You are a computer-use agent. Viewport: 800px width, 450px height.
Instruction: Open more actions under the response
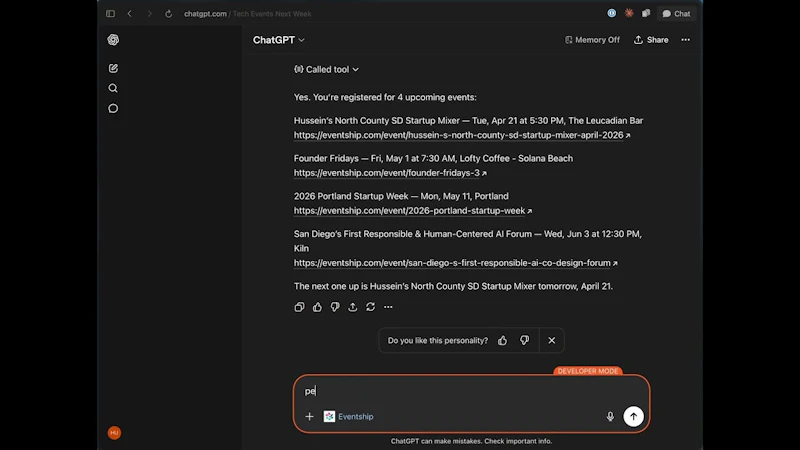click(388, 307)
